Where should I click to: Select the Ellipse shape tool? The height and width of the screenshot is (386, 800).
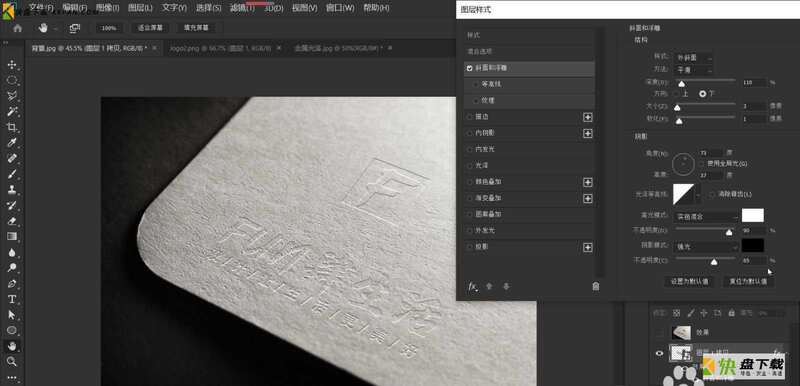[12, 330]
